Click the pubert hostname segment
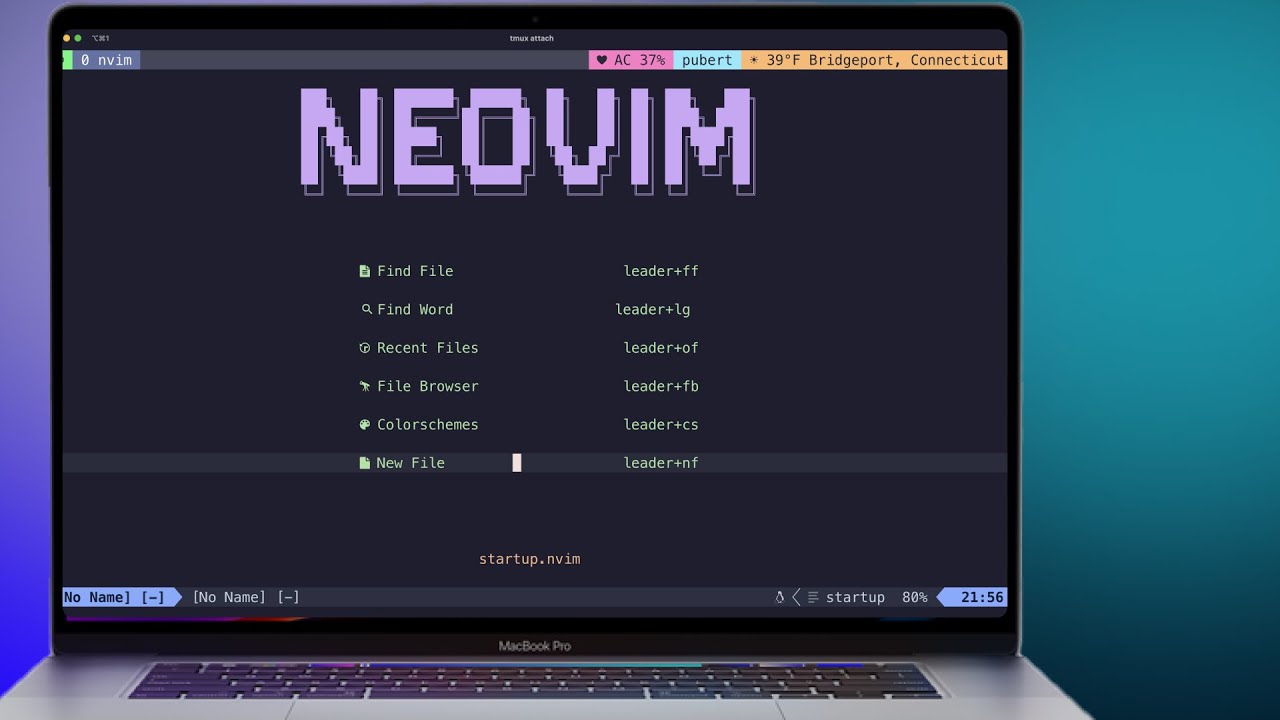Viewport: 1280px width, 720px height. click(707, 60)
